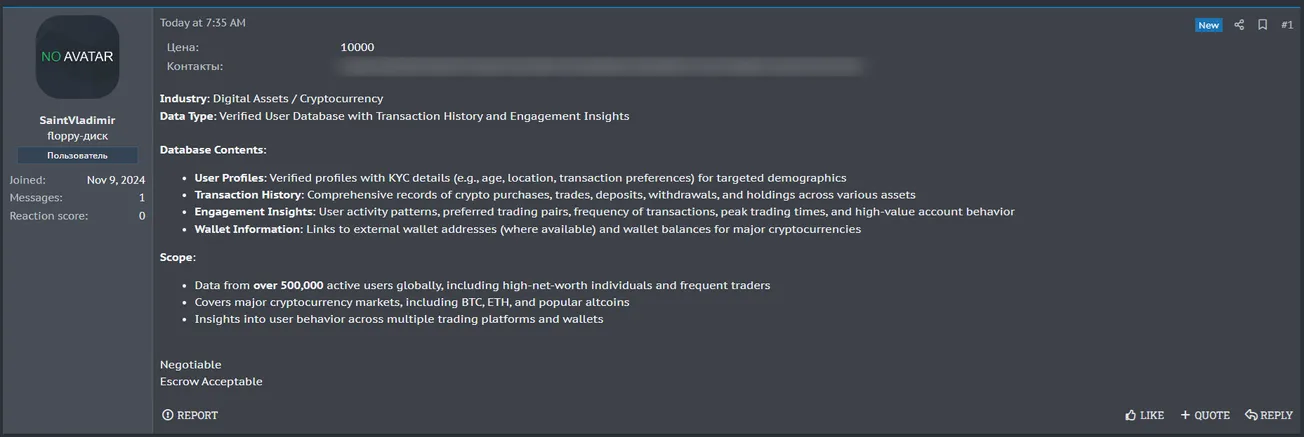The width and height of the screenshot is (1304, 437).
Task: Reply to this post
Action: pyautogui.click(x=1269, y=415)
